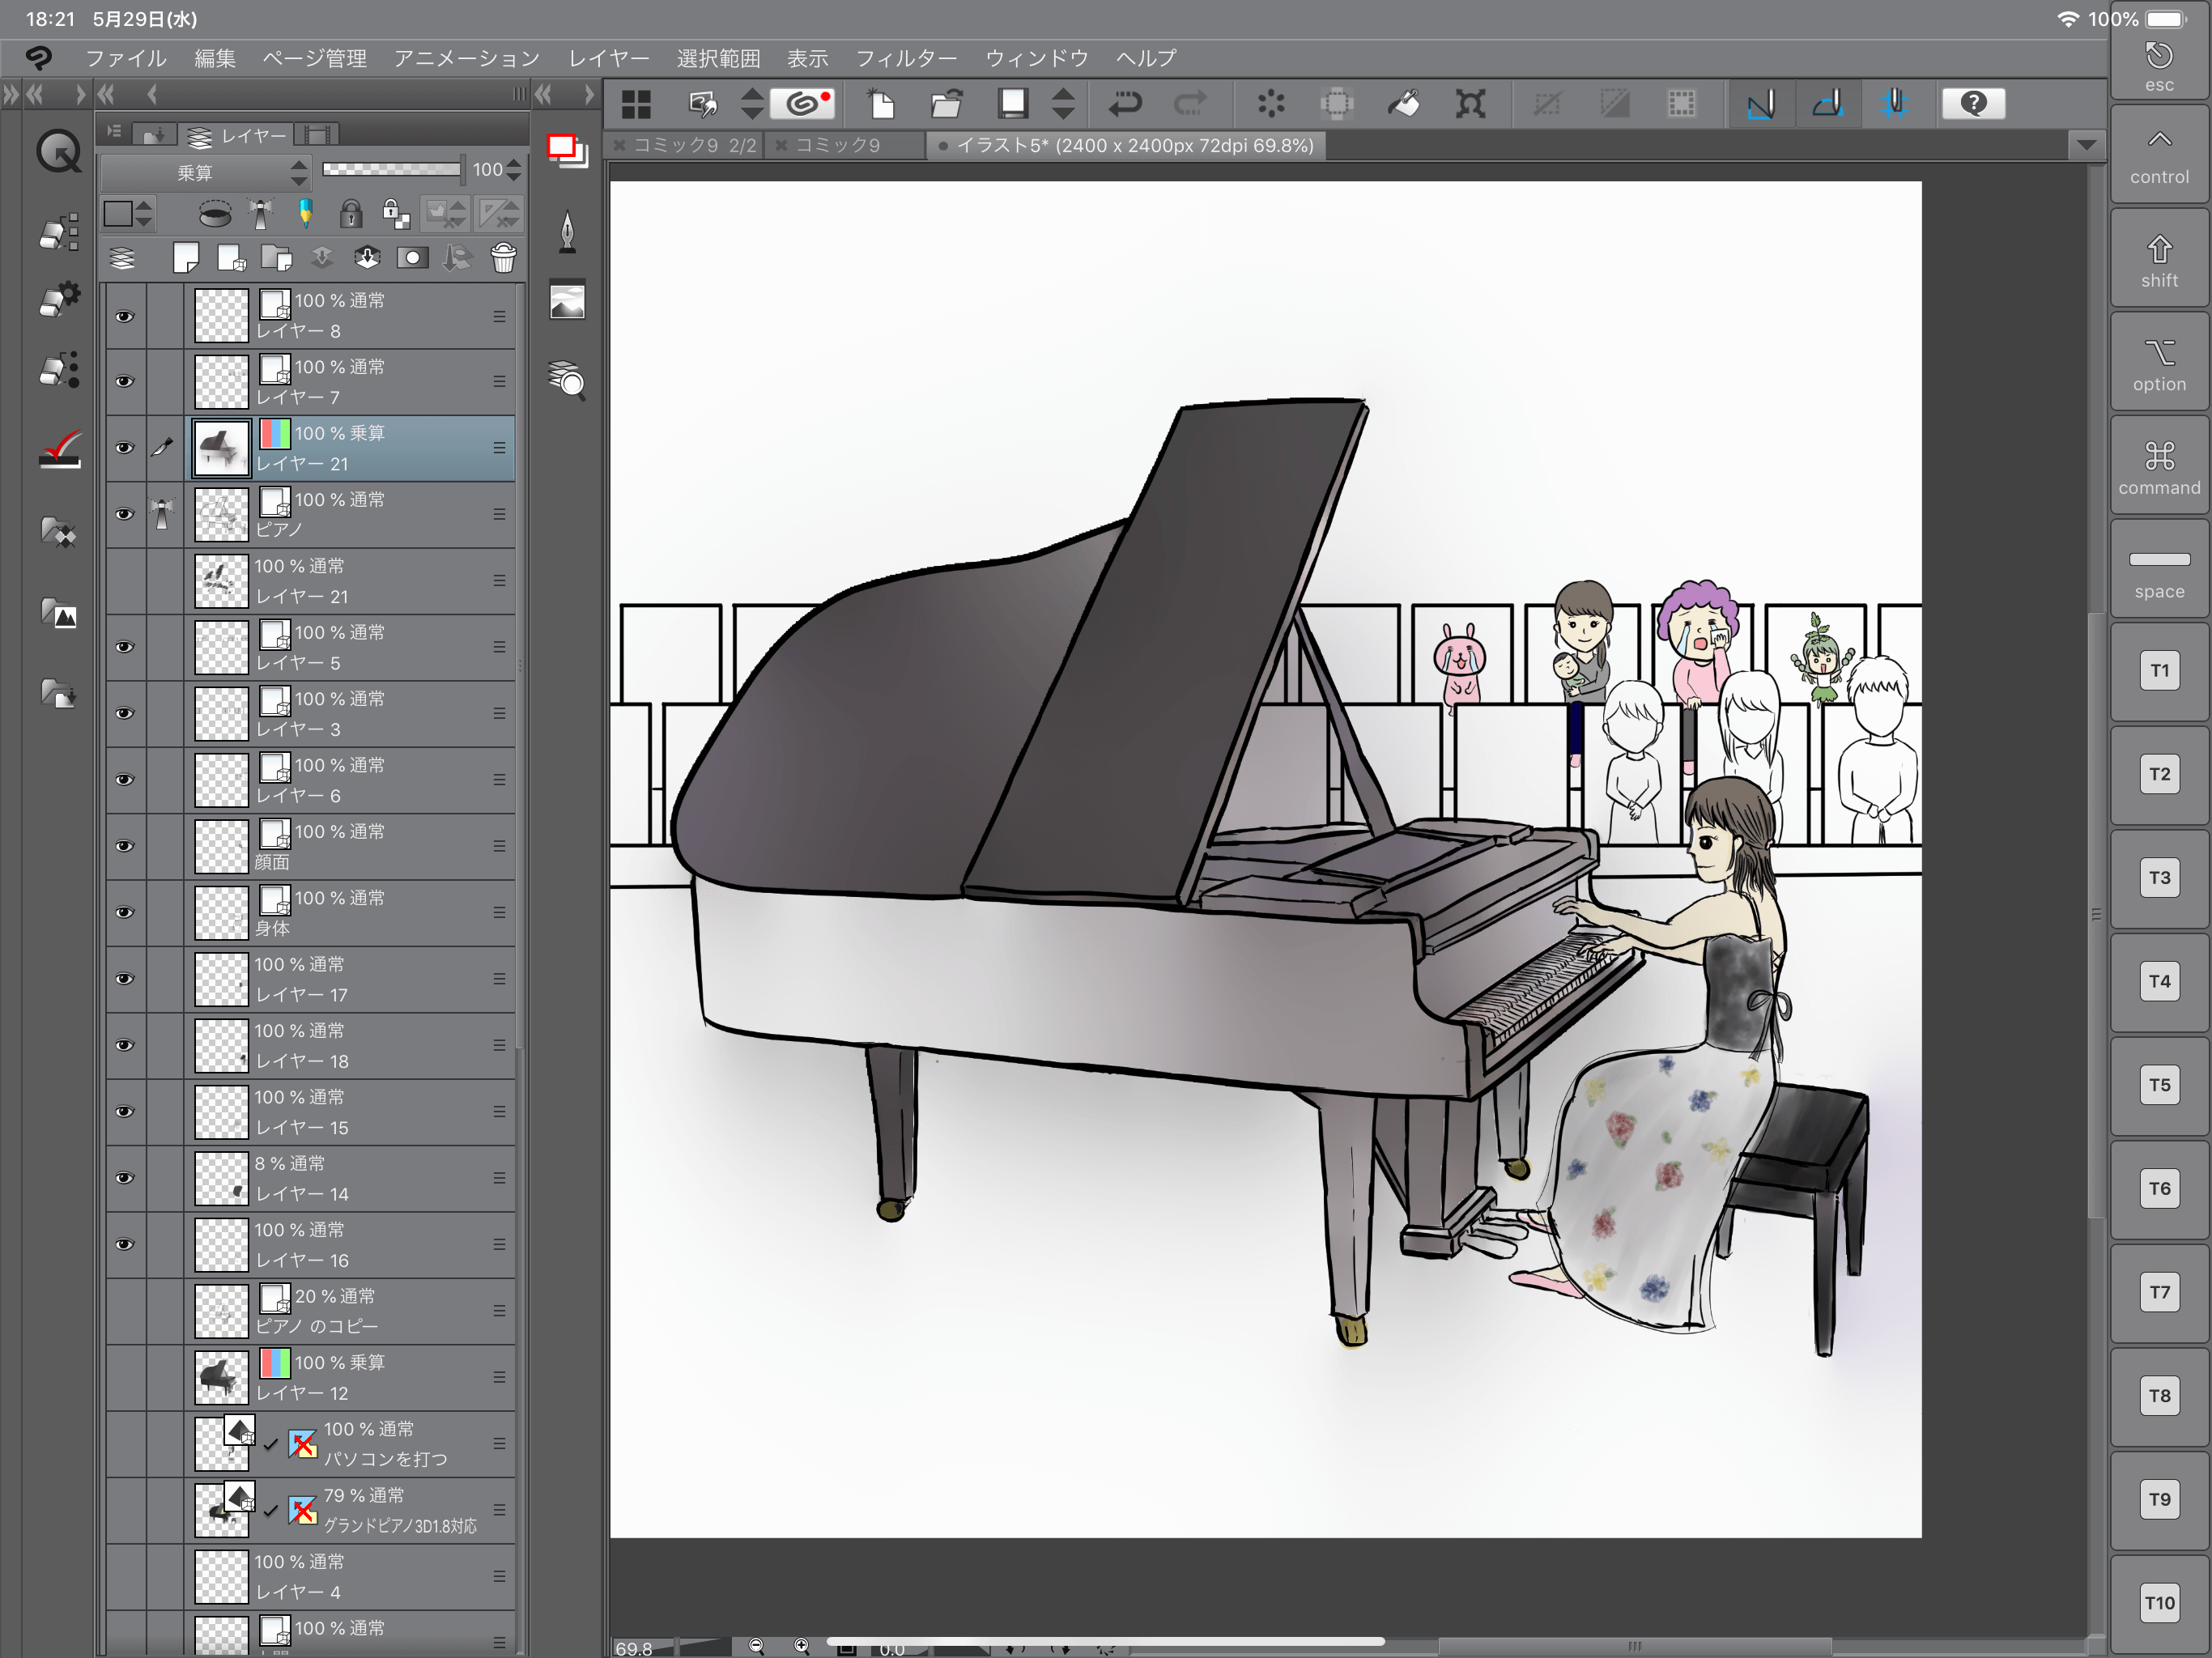
Task: Click the ピアノ layer thumbnail
Action: [x=221, y=516]
